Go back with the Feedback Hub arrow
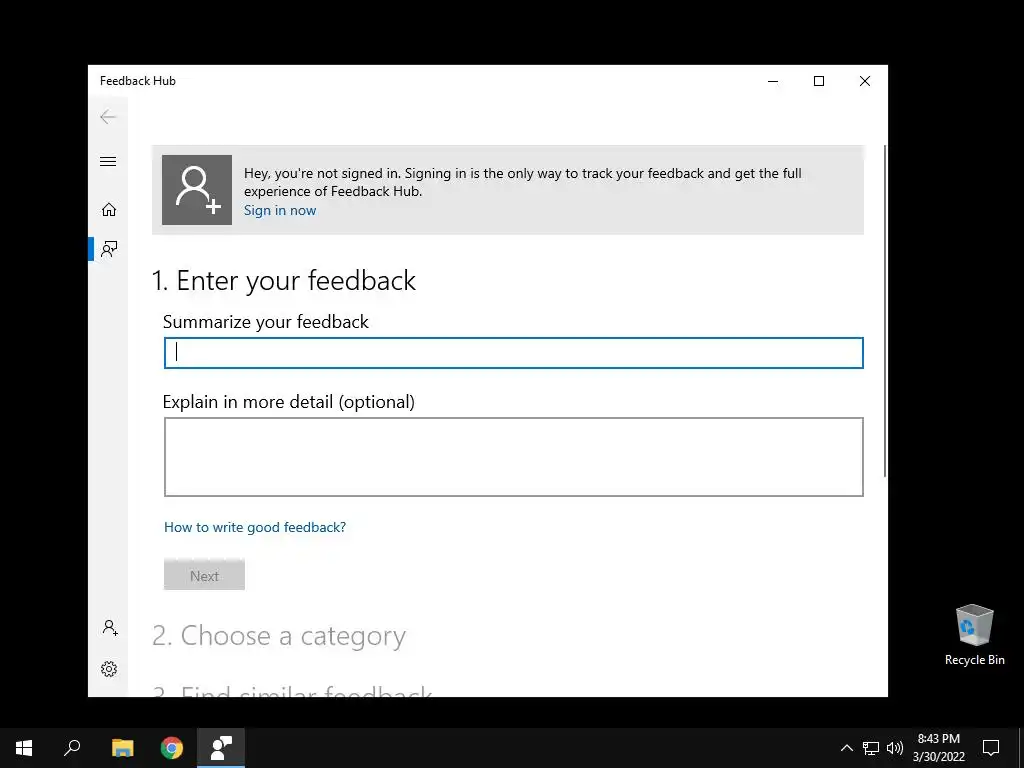Image resolution: width=1024 pixels, height=768 pixels. click(x=108, y=117)
